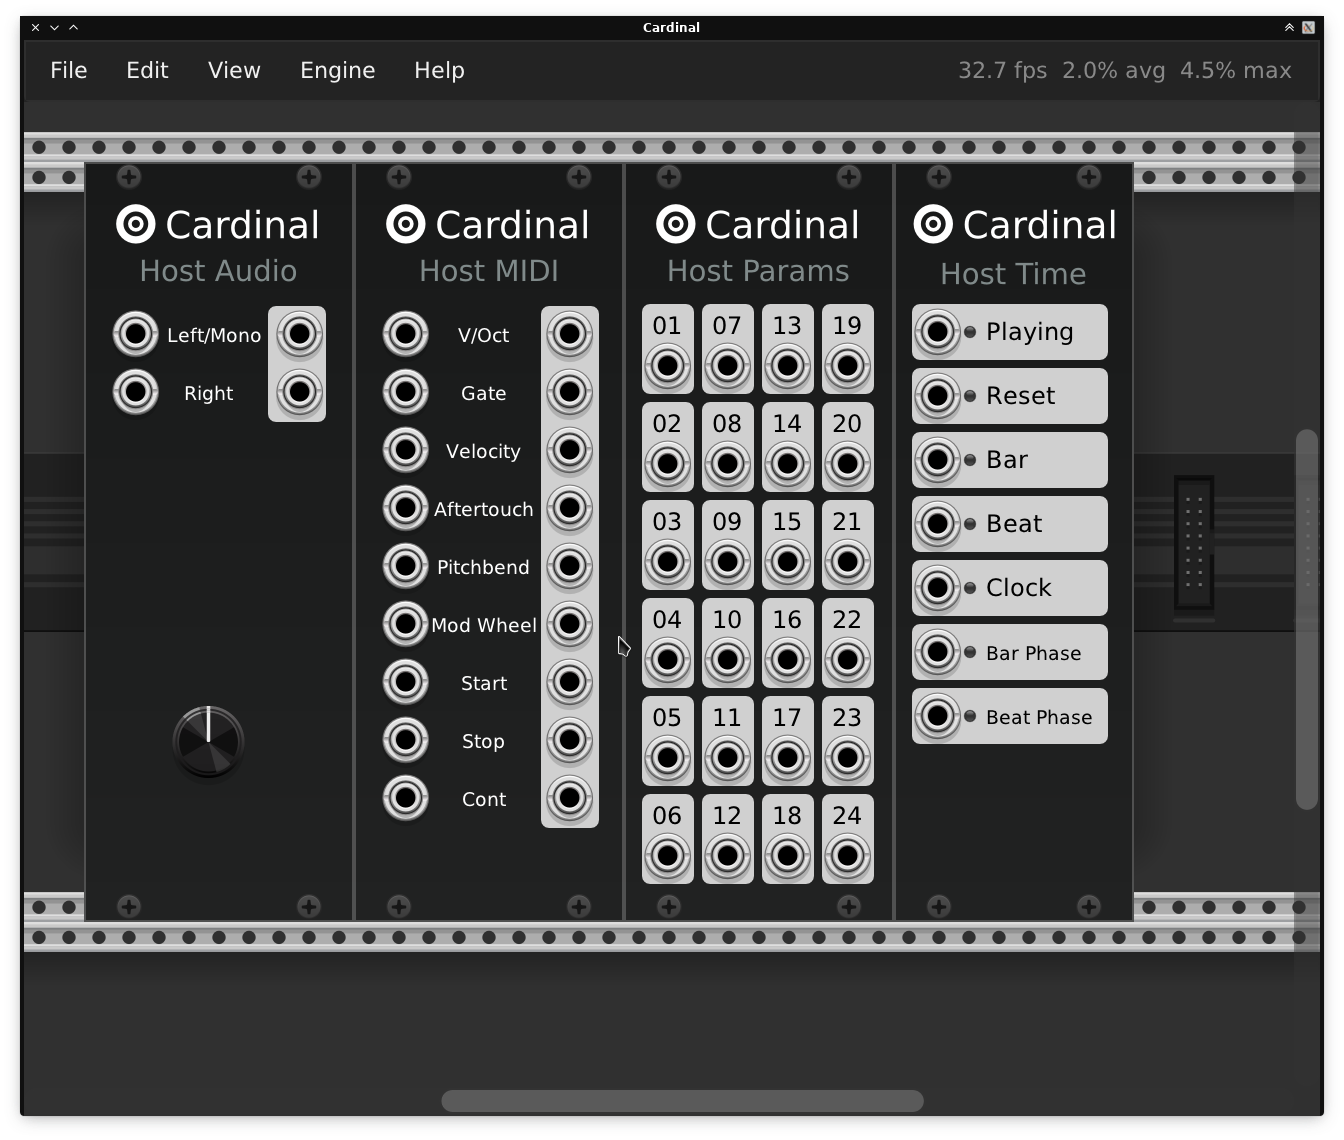Click the V/Oct input jack on Host MIDI
The image size is (1344, 1140).
pos(406,334)
